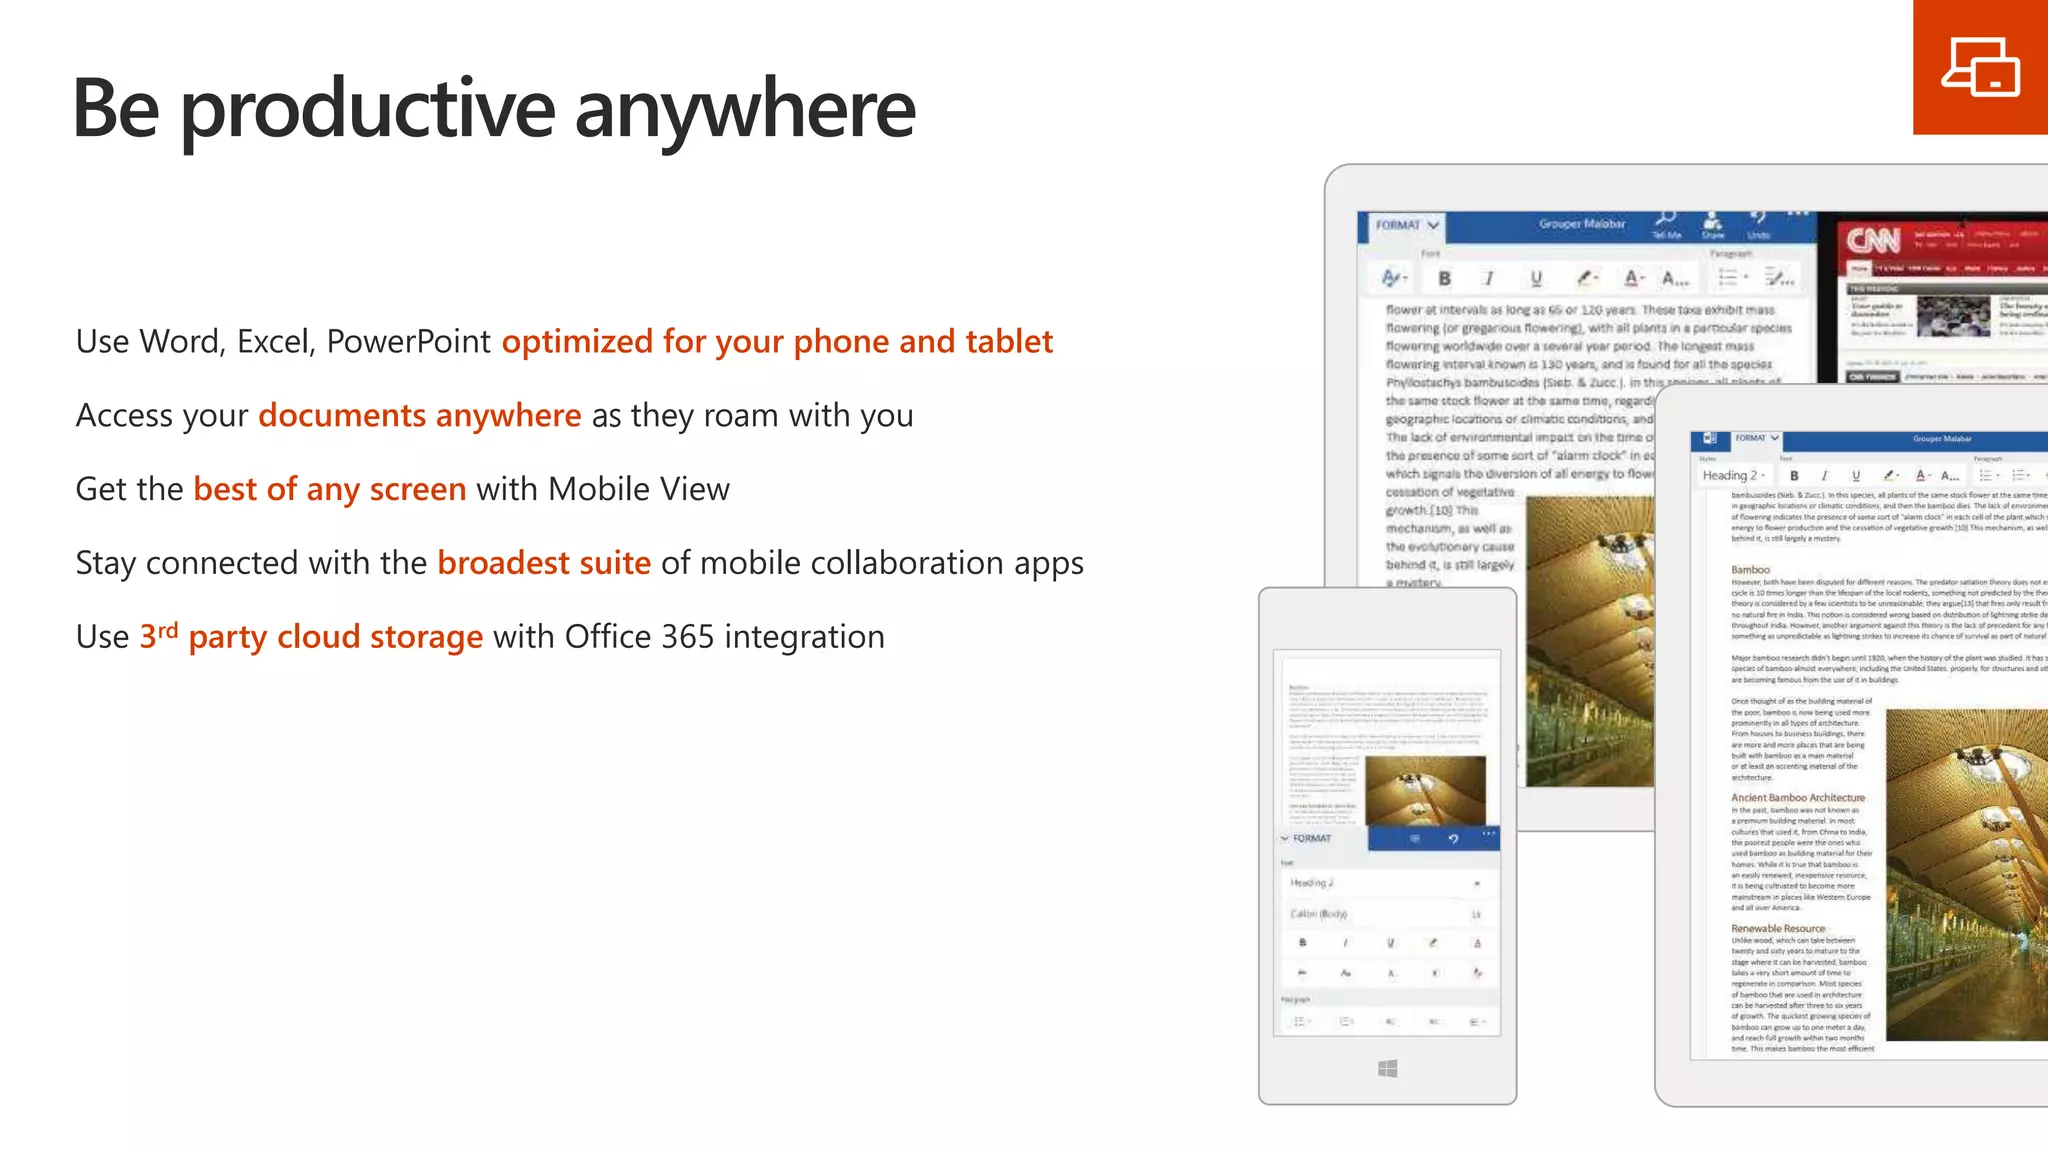Click the highlighter icon on the phone
This screenshot has height=1152, width=2048.
pyautogui.click(x=1433, y=943)
